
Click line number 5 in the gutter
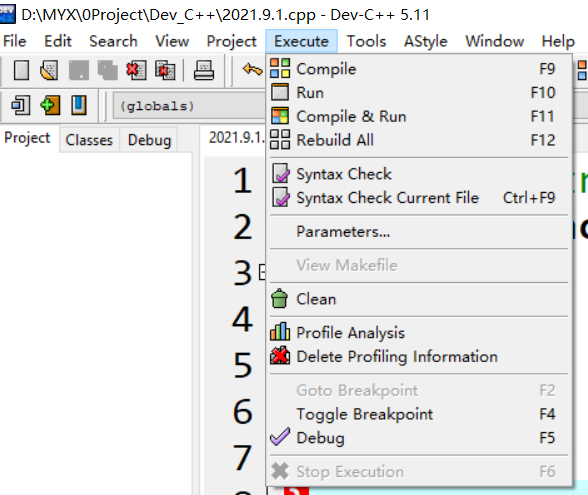(x=242, y=365)
